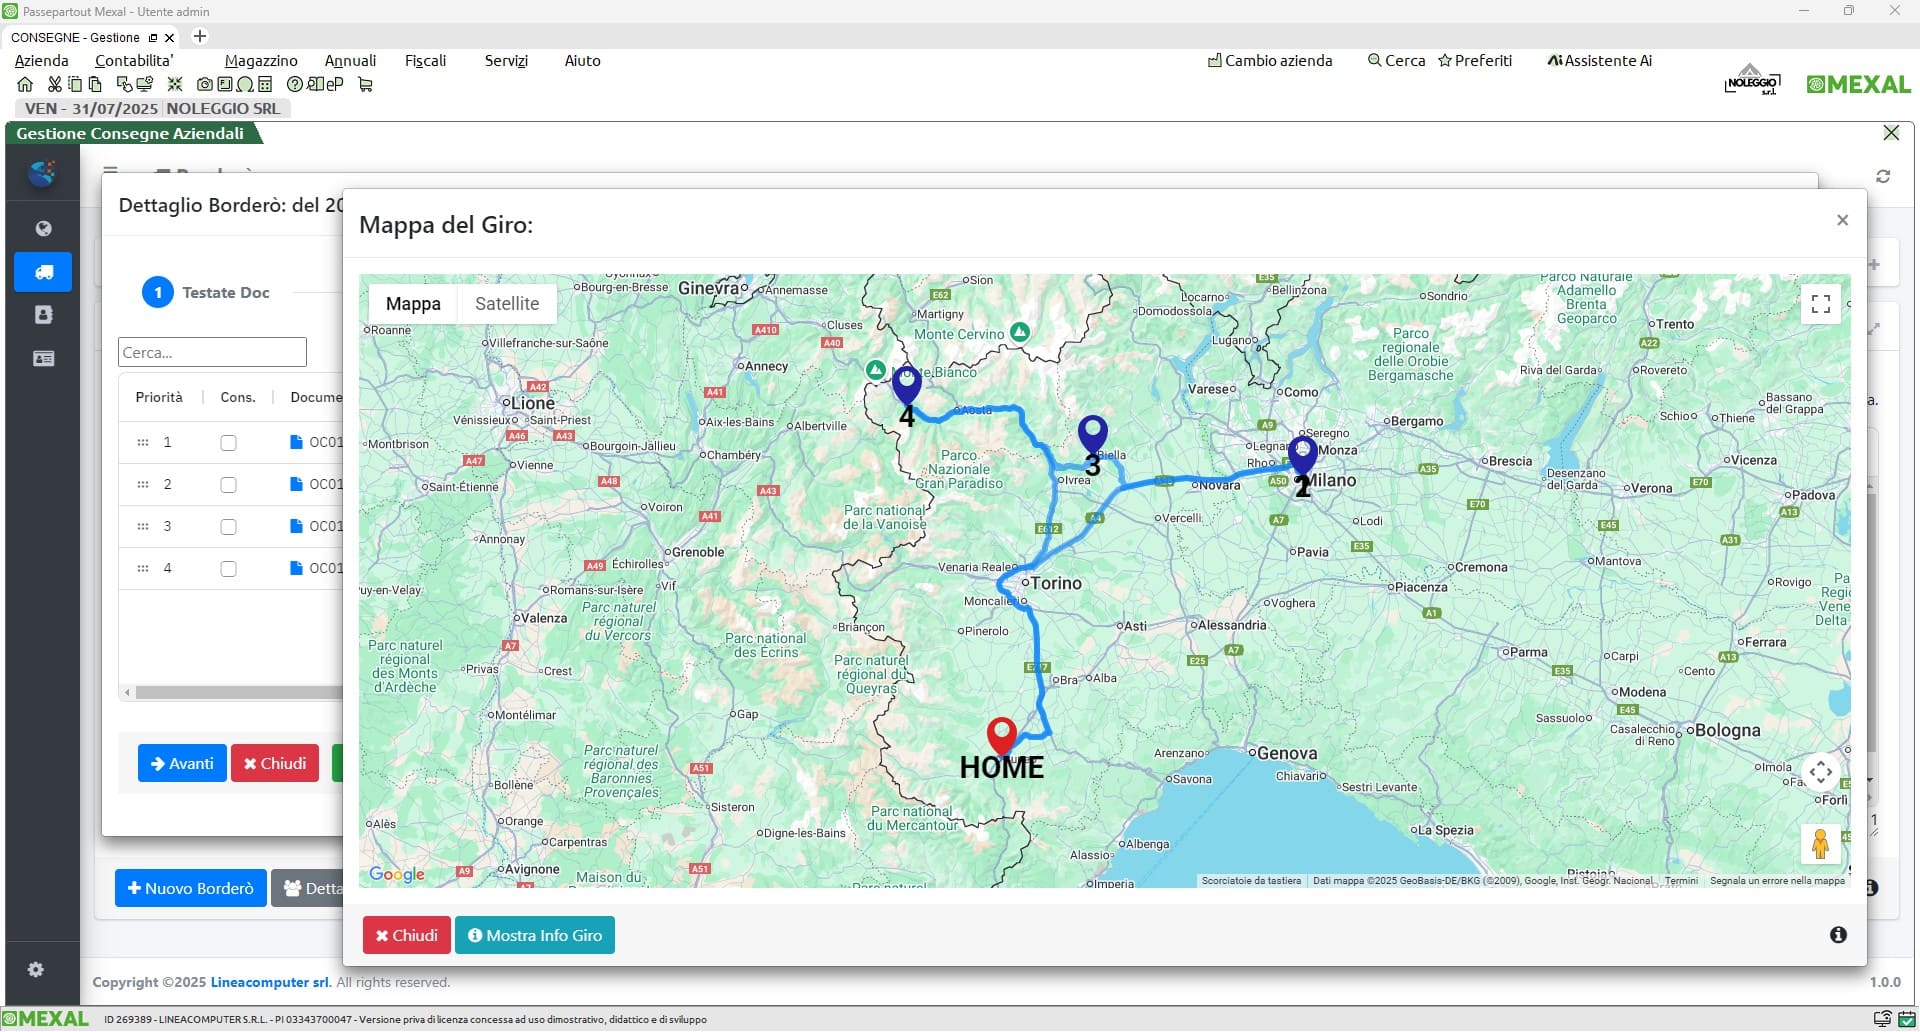The width and height of the screenshot is (1920, 1032).
Task: Open the address book sidebar icon
Action: tap(43, 315)
